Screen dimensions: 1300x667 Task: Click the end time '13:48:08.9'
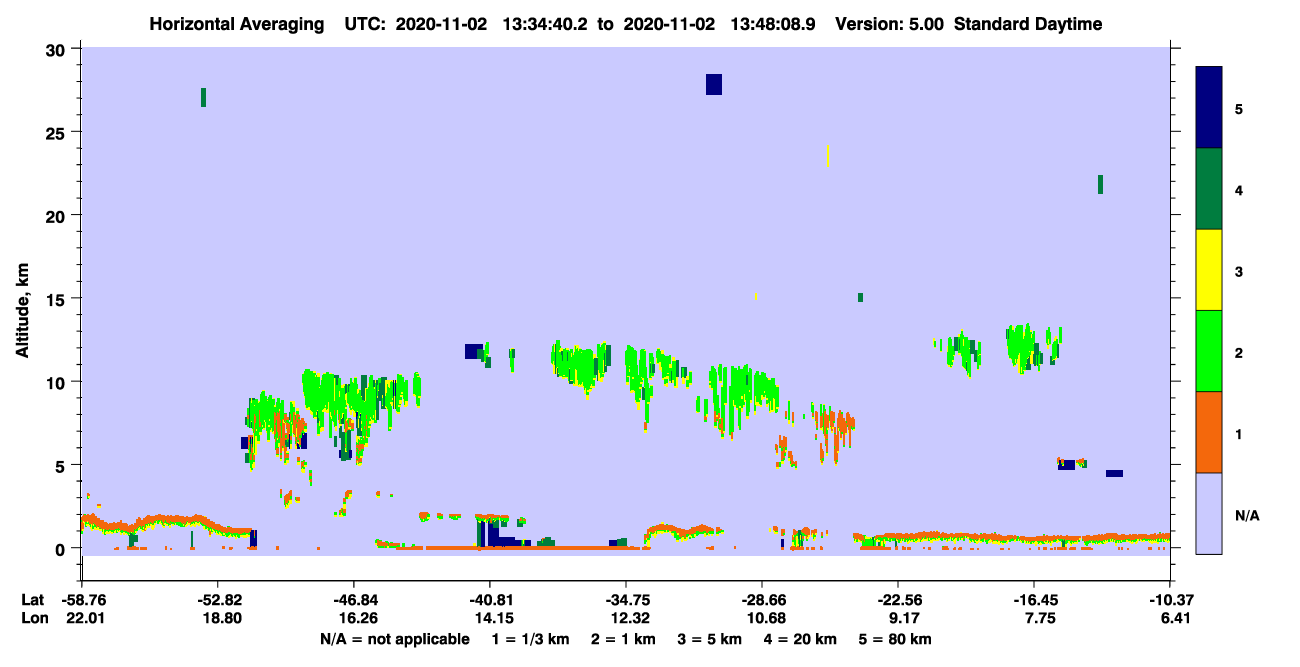coord(773,24)
